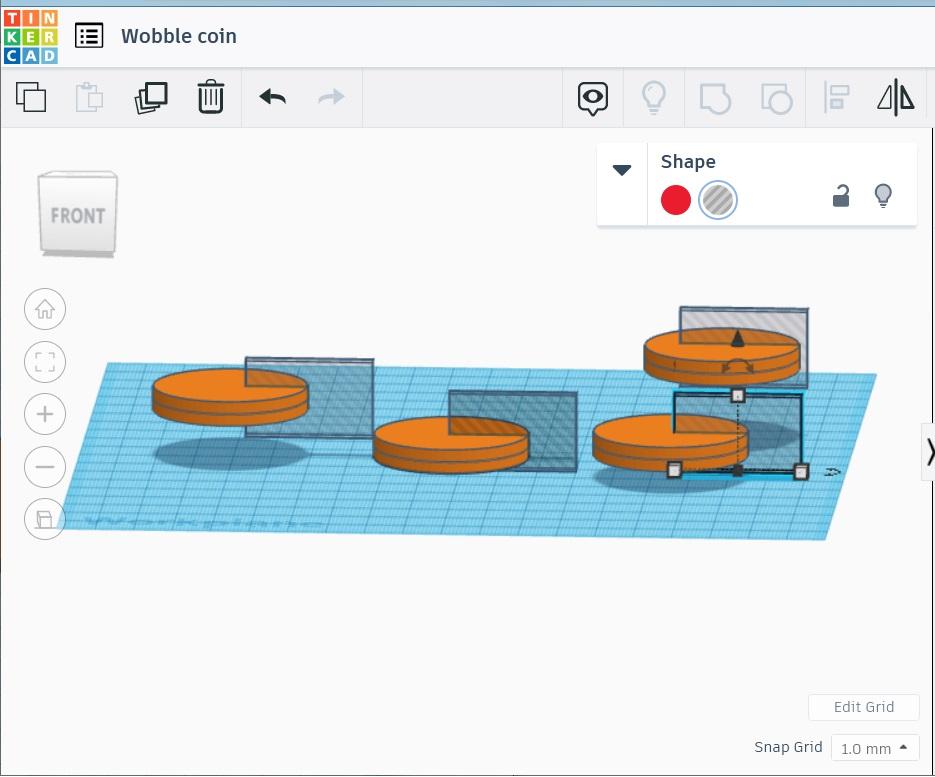935x777 pixels.
Task: Click the black cone height handle
Action: (738, 339)
